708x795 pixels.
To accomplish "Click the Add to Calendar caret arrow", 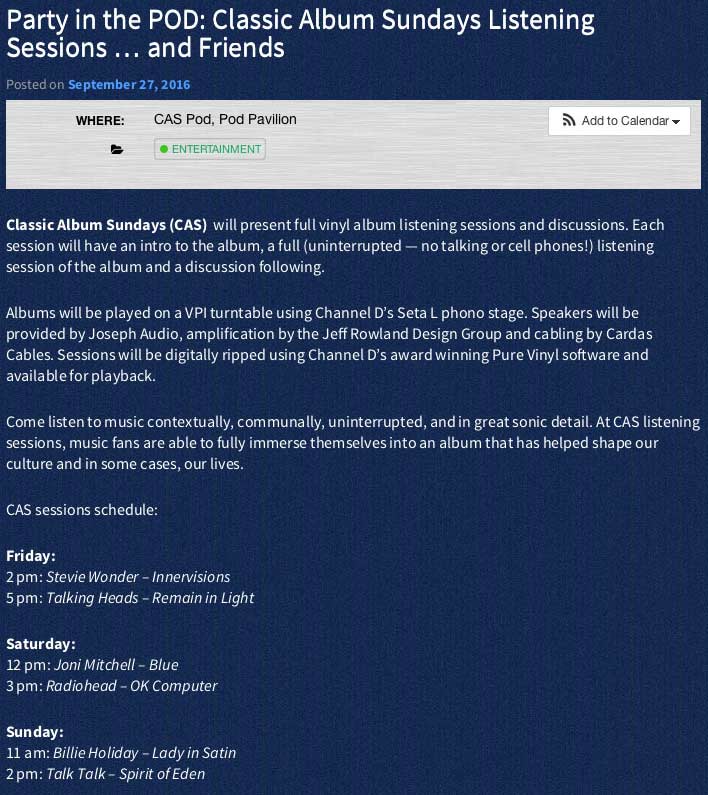I will click(x=676, y=122).
